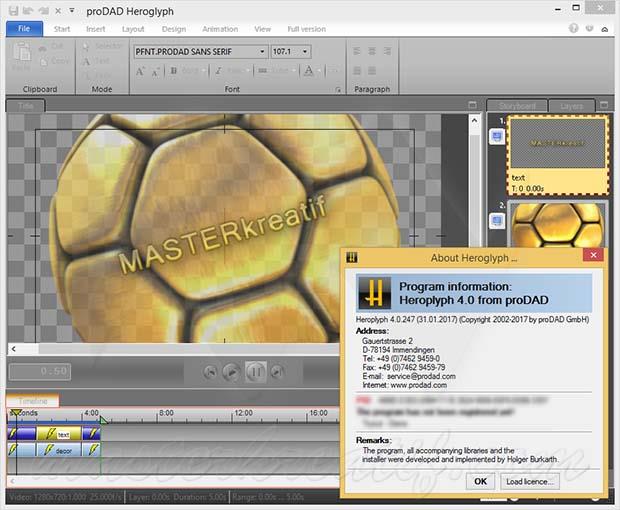This screenshot has width=620, height=510.
Task: Align paragraph right
Action: point(387,51)
